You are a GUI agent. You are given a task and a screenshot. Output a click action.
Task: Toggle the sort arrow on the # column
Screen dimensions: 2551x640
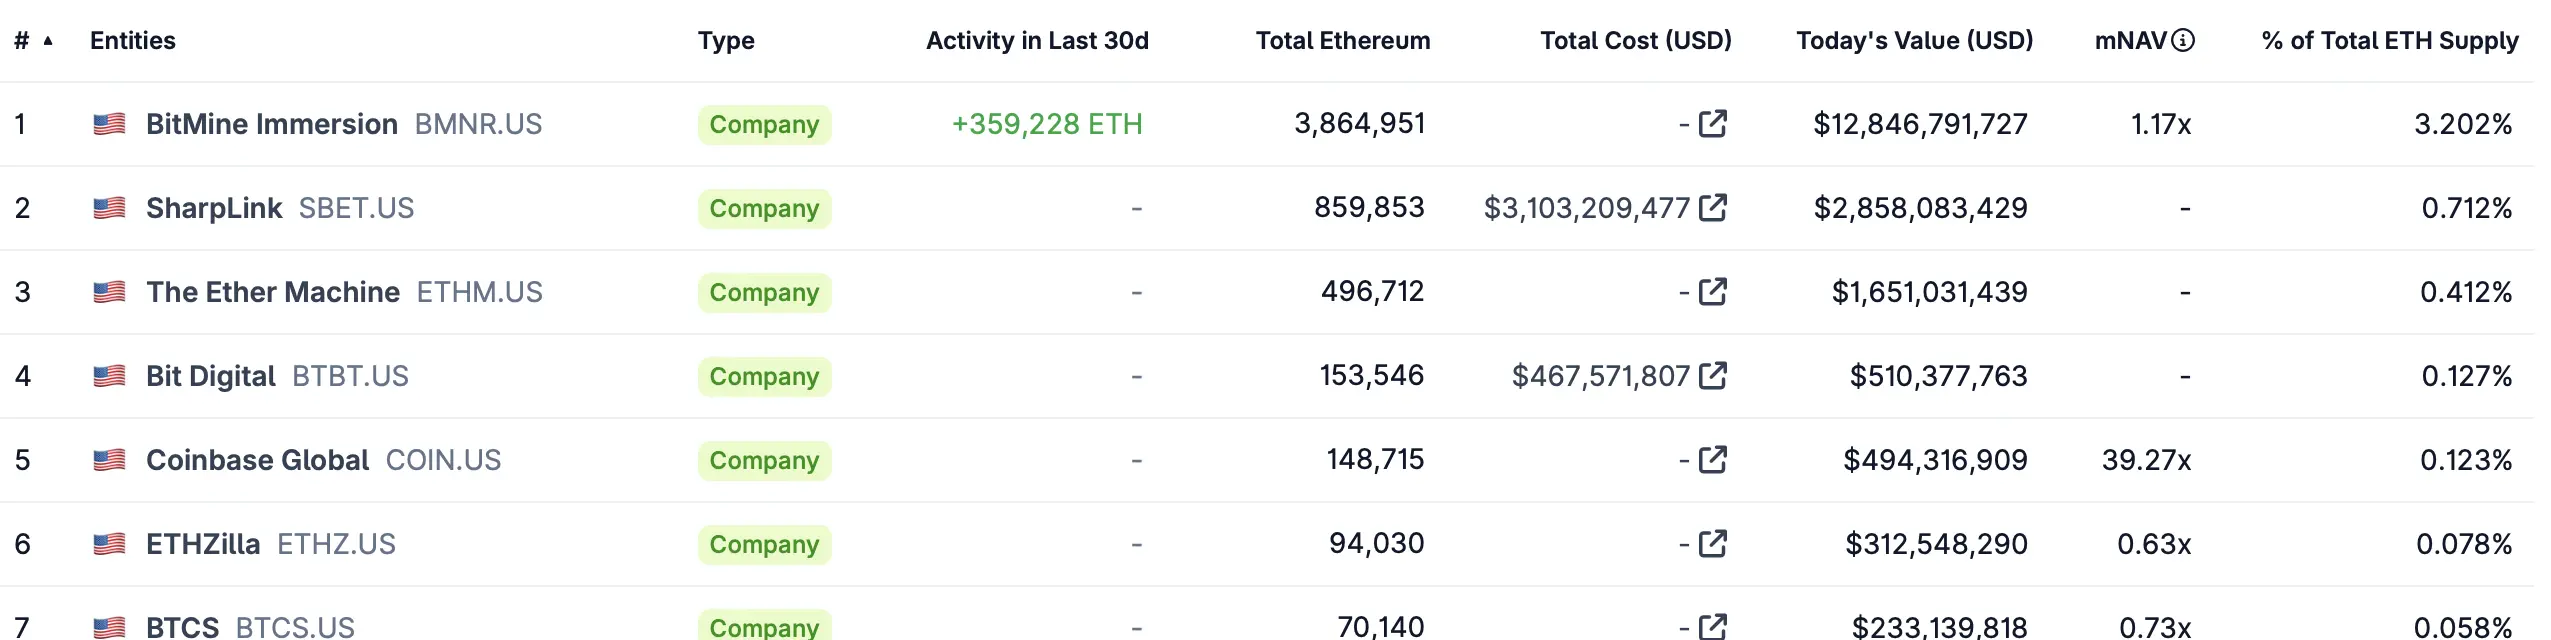[x=46, y=41]
